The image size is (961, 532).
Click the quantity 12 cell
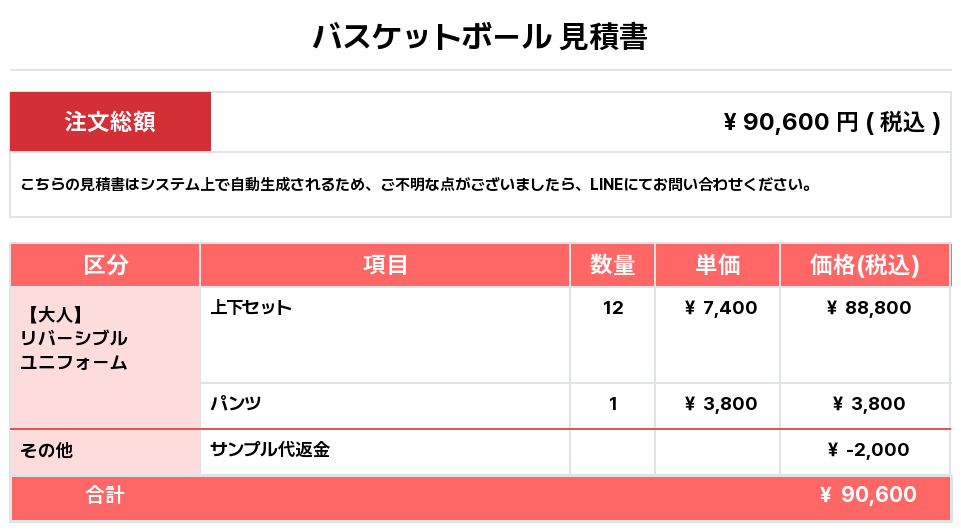612,335
